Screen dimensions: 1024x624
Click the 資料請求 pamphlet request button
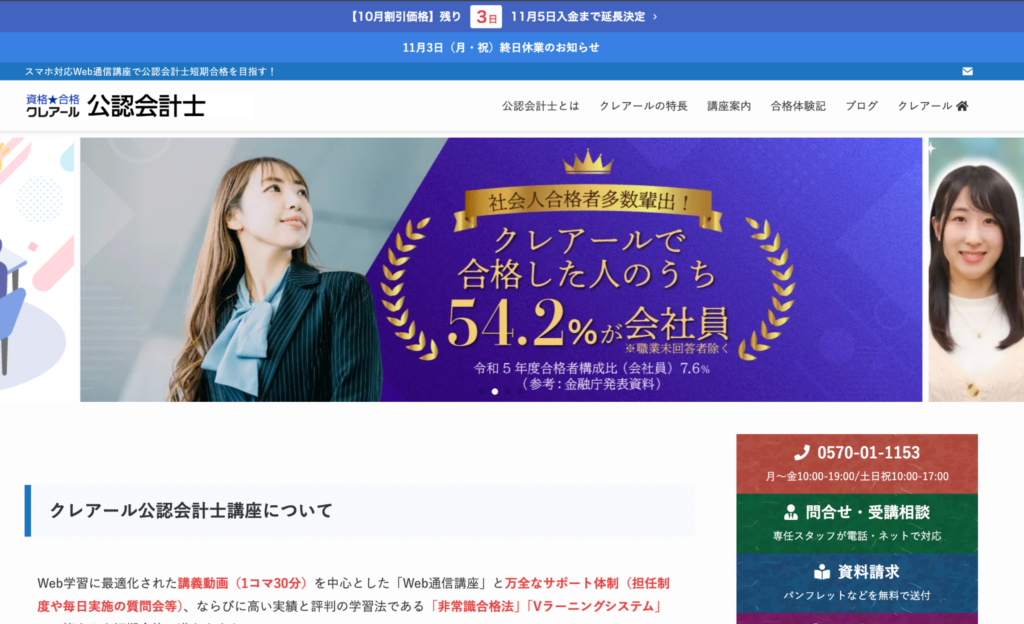tap(857, 583)
